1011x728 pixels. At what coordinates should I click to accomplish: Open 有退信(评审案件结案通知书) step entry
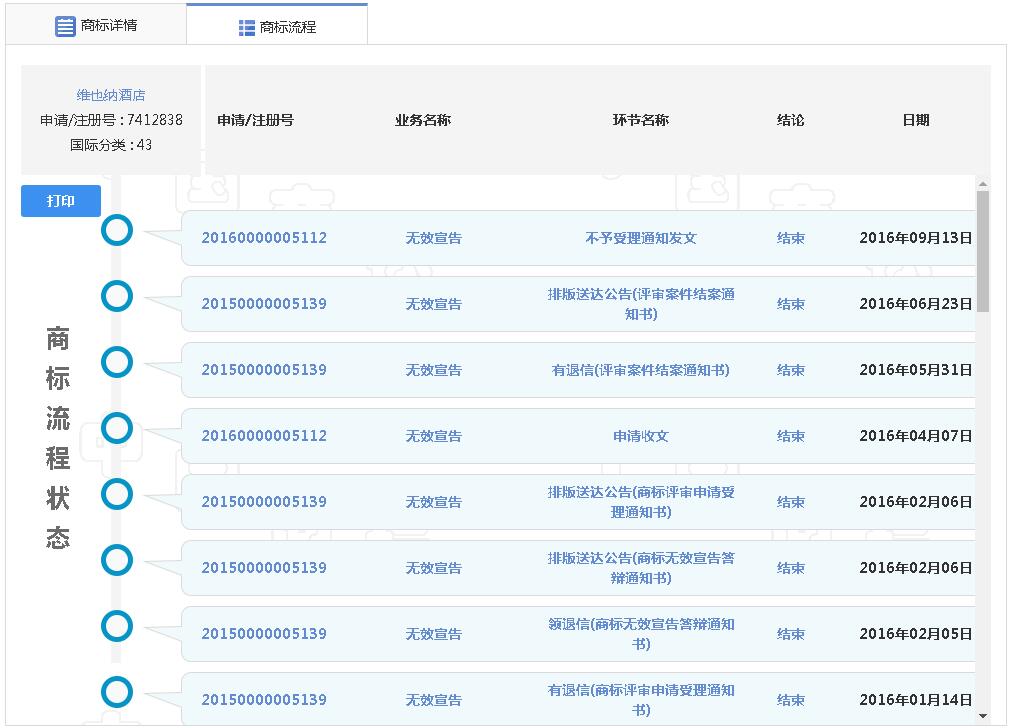[640, 370]
